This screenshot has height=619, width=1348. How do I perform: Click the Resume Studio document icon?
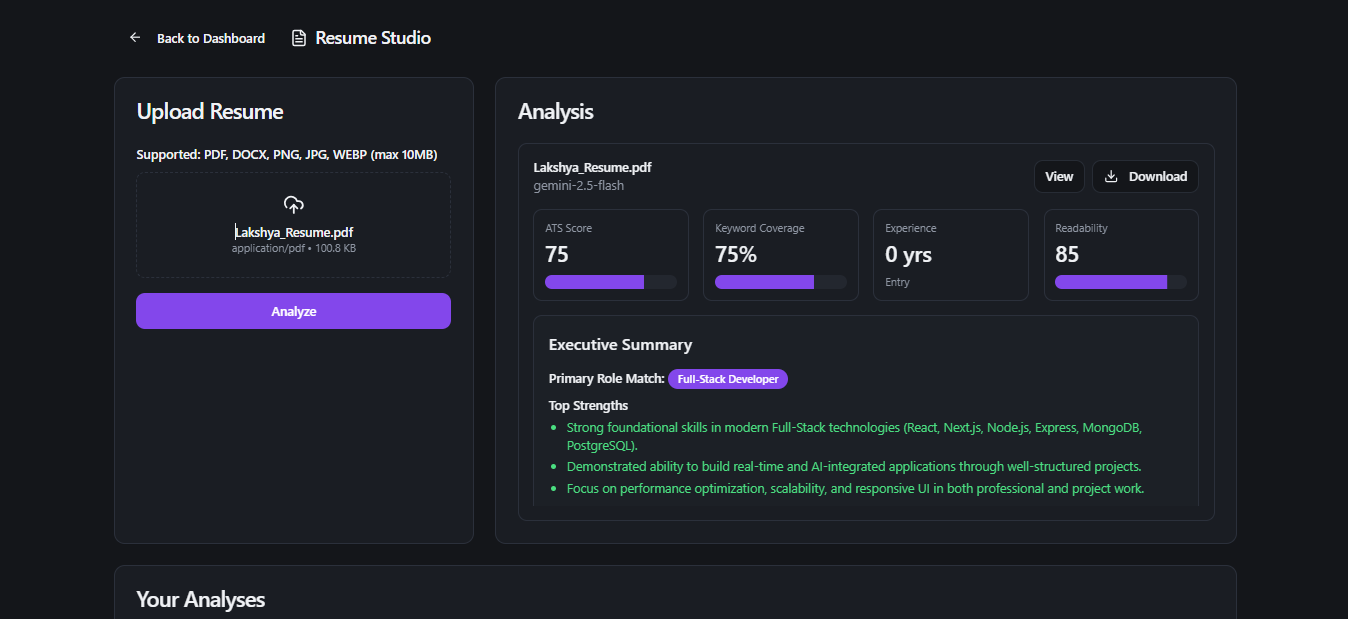tap(298, 38)
